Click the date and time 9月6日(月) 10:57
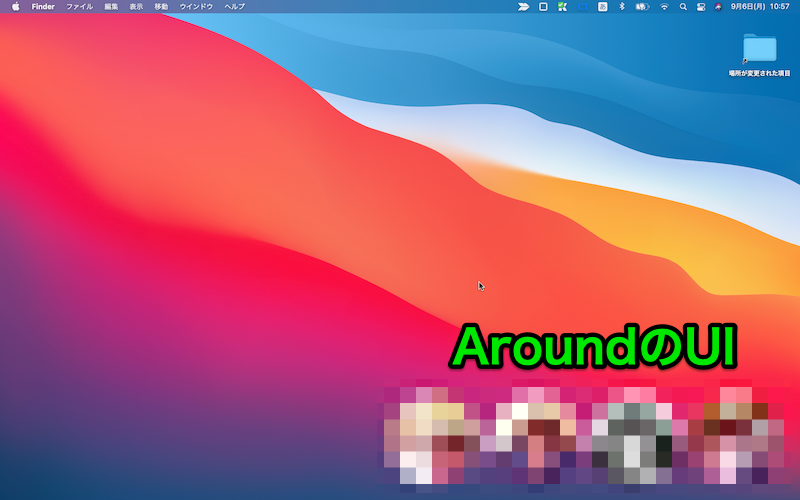The width and height of the screenshot is (800, 500). tap(760, 7)
